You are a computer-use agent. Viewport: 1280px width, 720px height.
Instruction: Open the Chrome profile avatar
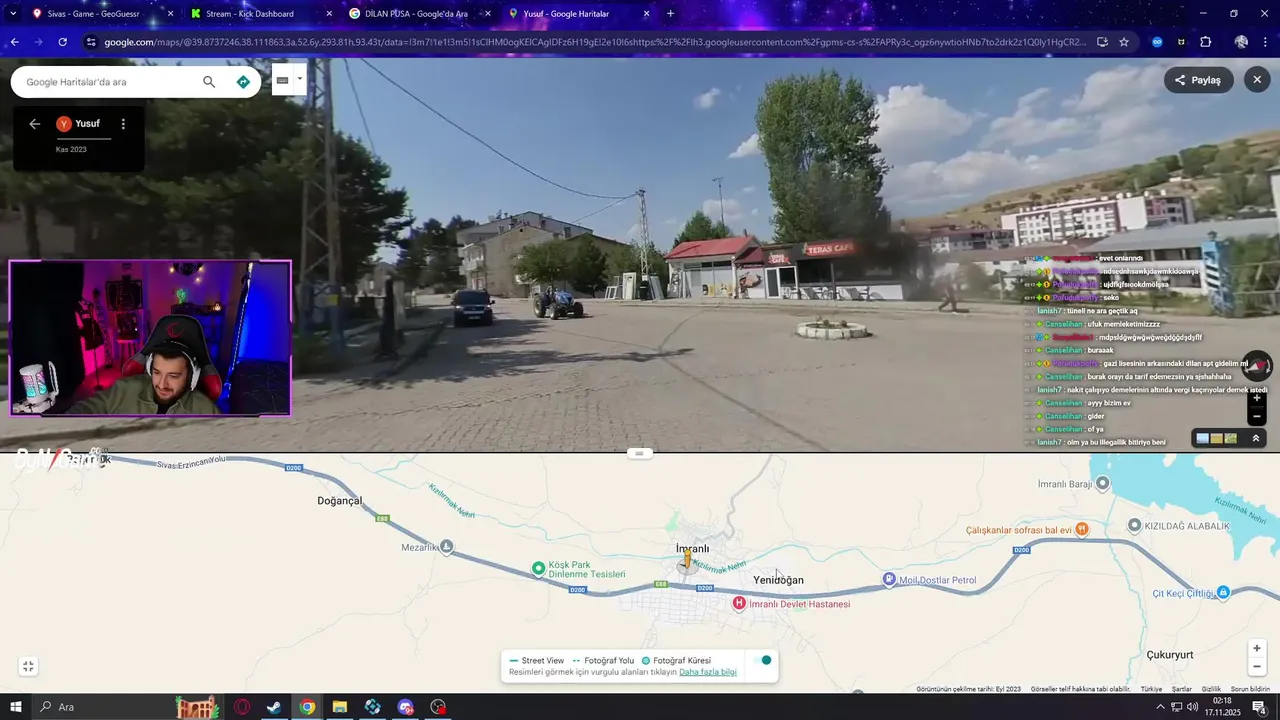pyautogui.click(x=1241, y=42)
